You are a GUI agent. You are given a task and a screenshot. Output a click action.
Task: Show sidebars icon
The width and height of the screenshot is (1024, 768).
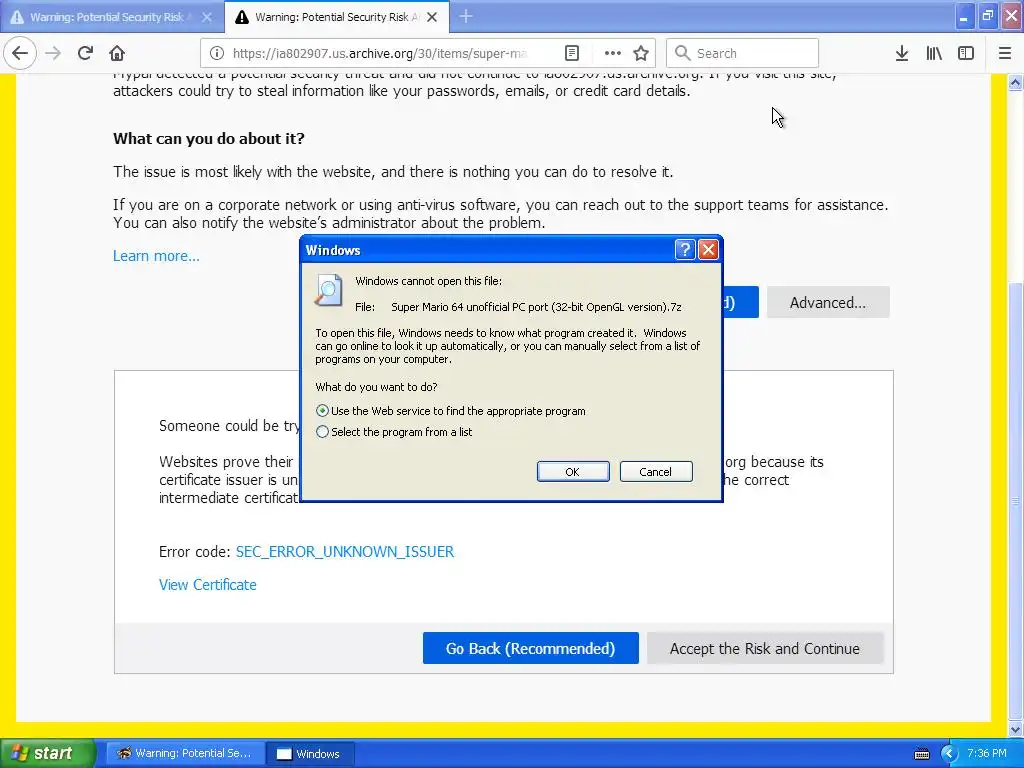[x=965, y=53]
